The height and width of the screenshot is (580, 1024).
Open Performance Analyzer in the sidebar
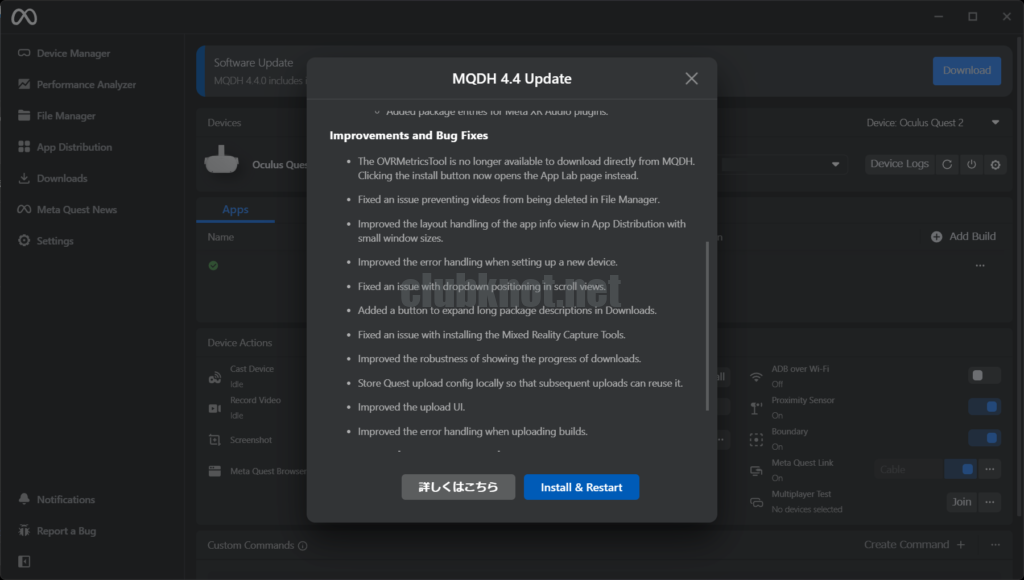86,85
